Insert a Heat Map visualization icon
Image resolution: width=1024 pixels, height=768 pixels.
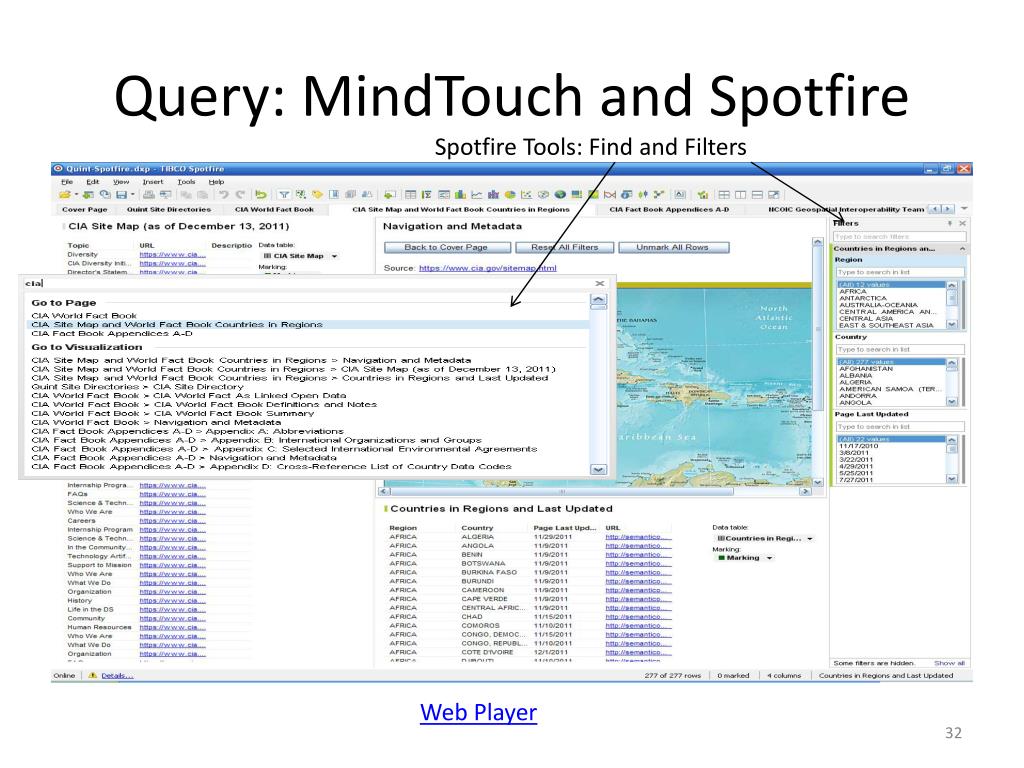click(593, 195)
